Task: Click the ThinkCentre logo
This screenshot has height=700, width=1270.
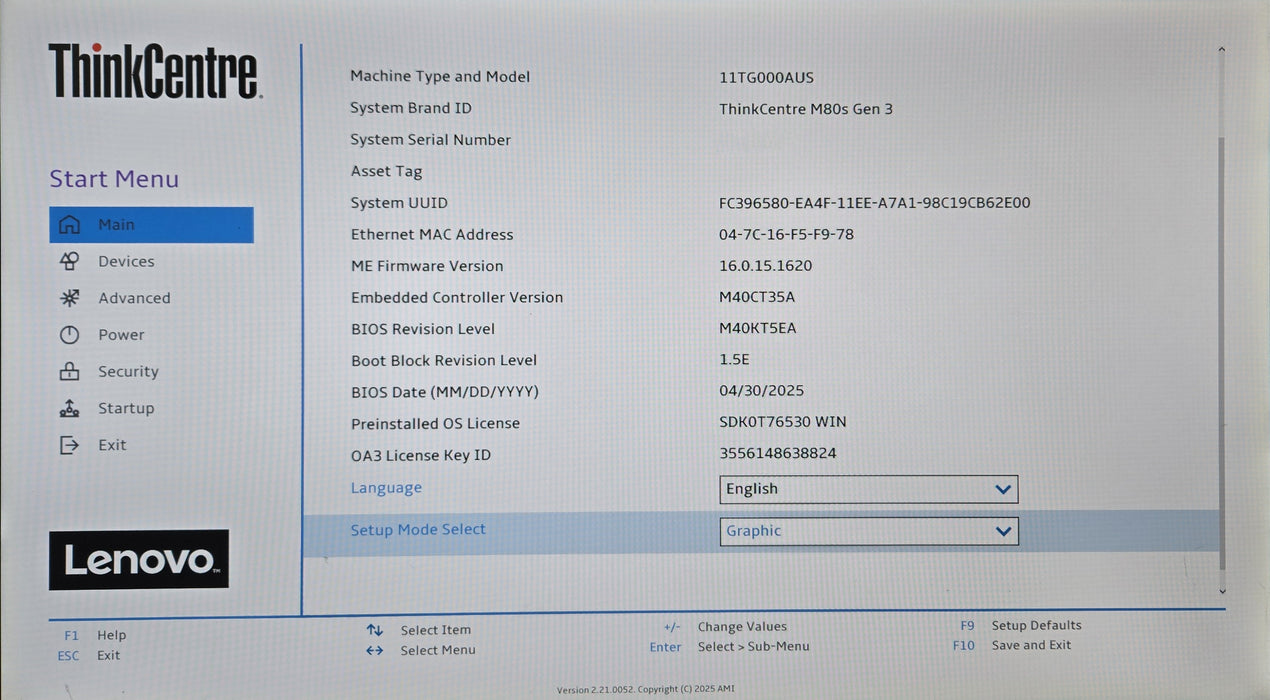Action: pyautogui.click(x=155, y=71)
